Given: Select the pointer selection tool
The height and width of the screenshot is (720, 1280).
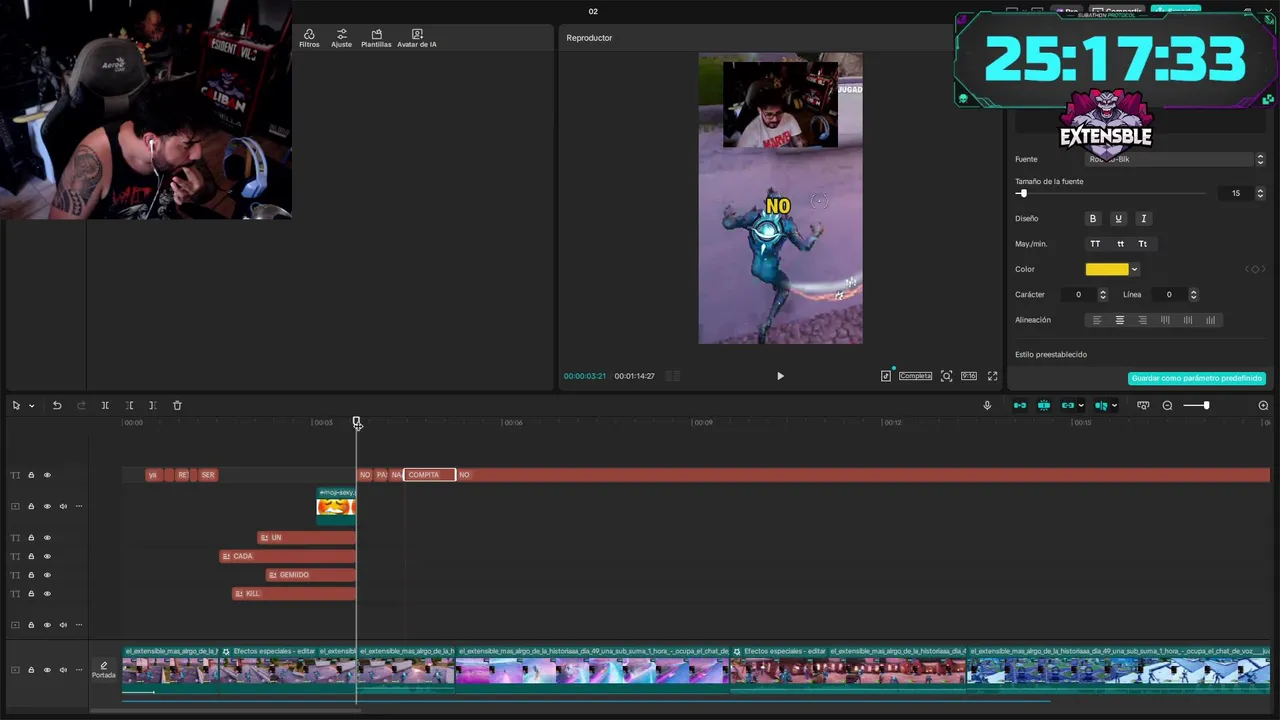Looking at the screenshot, I should coord(16,405).
